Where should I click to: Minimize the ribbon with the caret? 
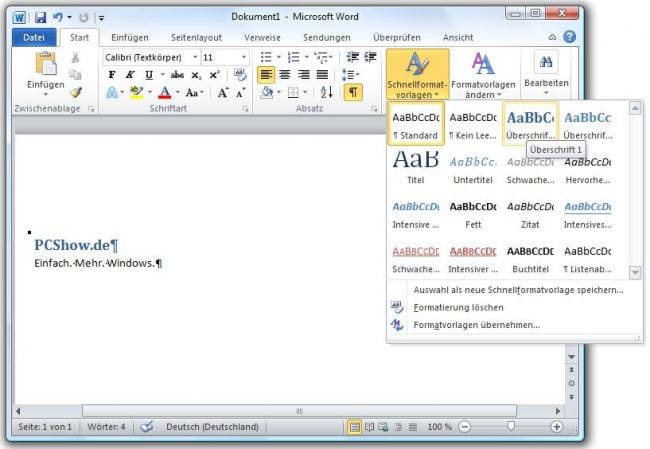(552, 37)
